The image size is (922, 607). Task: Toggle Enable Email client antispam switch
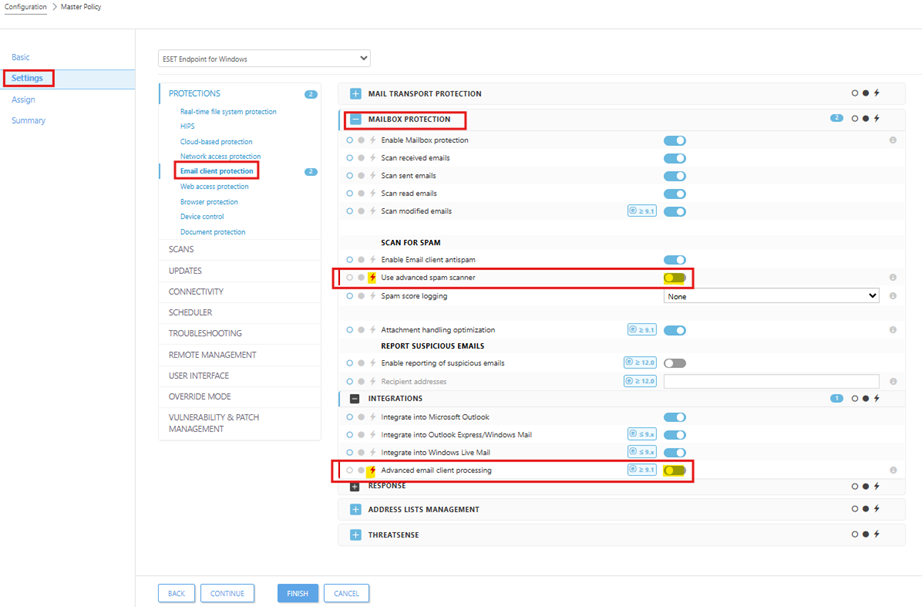(674, 260)
